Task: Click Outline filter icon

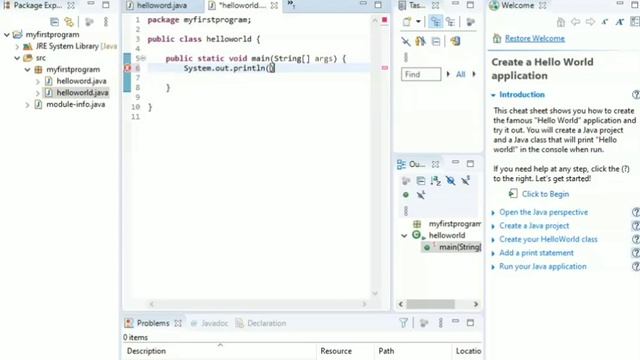Action: pyautogui.click(x=406, y=181)
